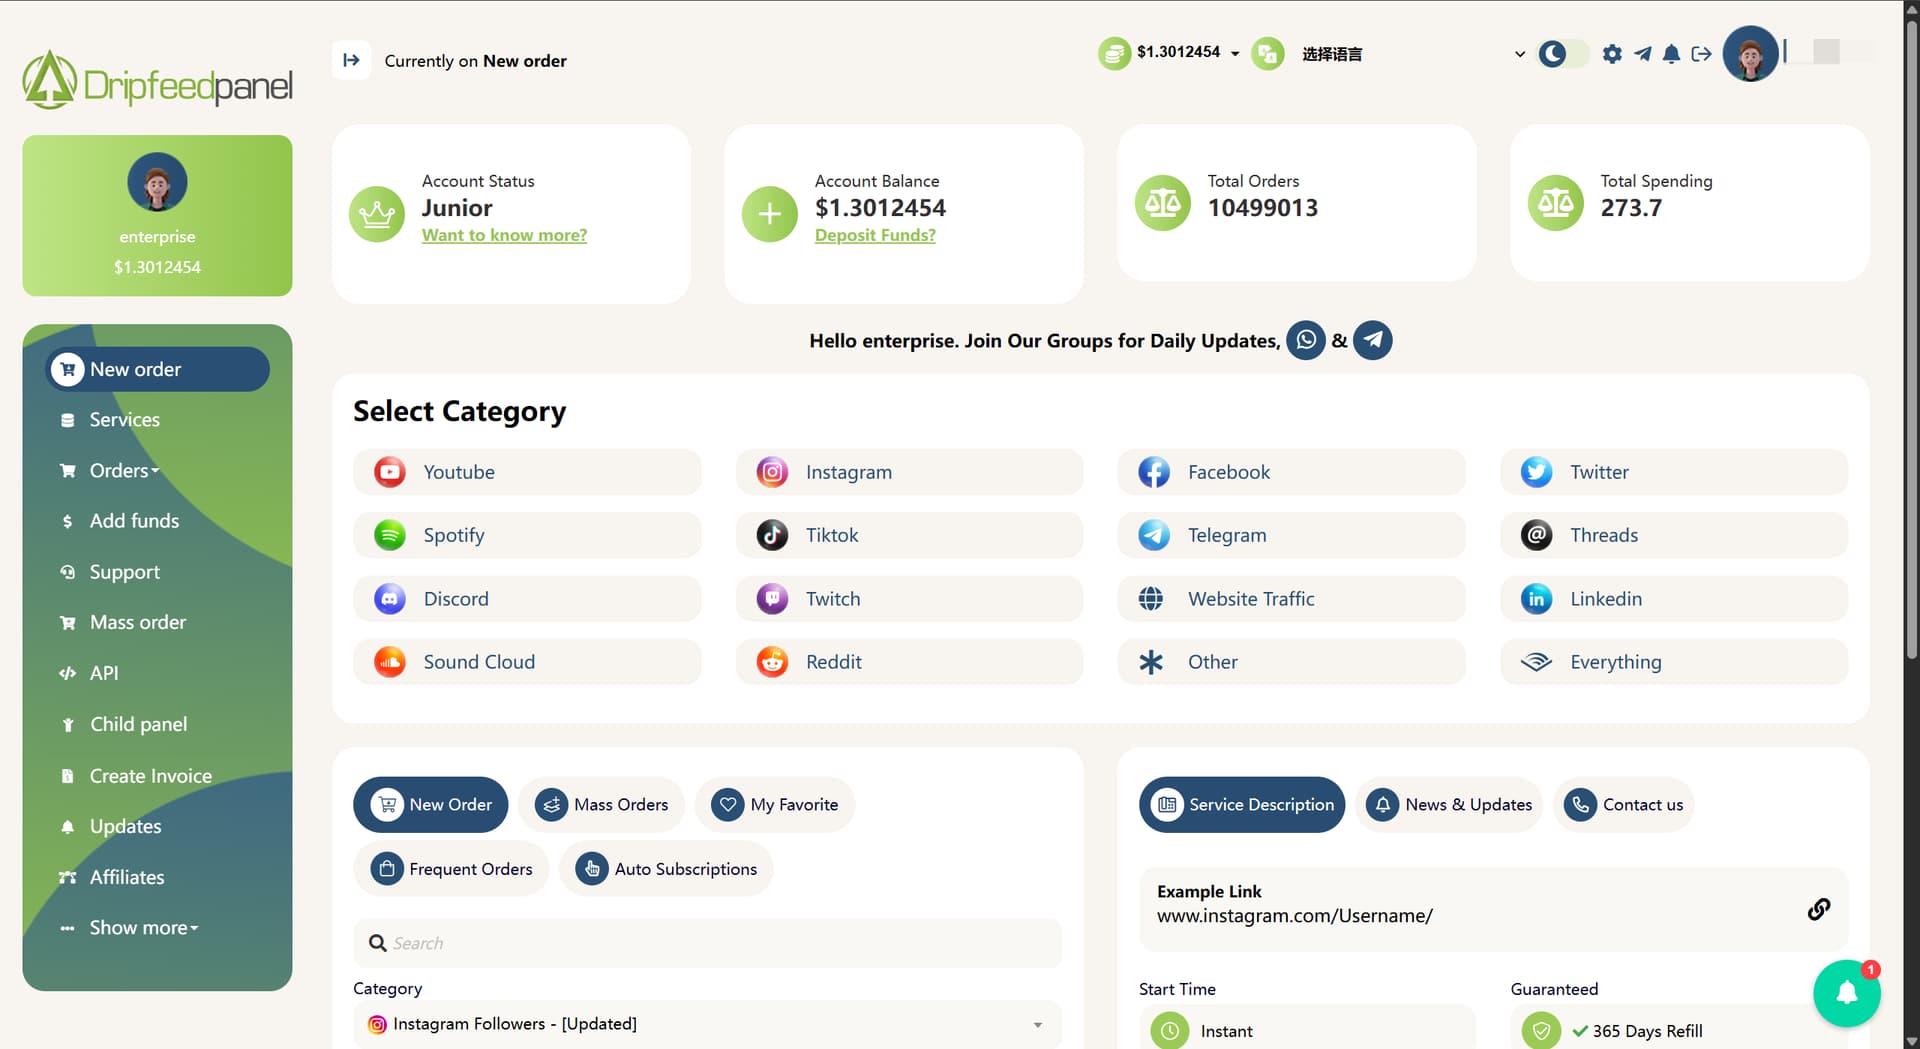The height and width of the screenshot is (1049, 1920).
Task: Switch to the New Order tab
Action: [x=430, y=805]
